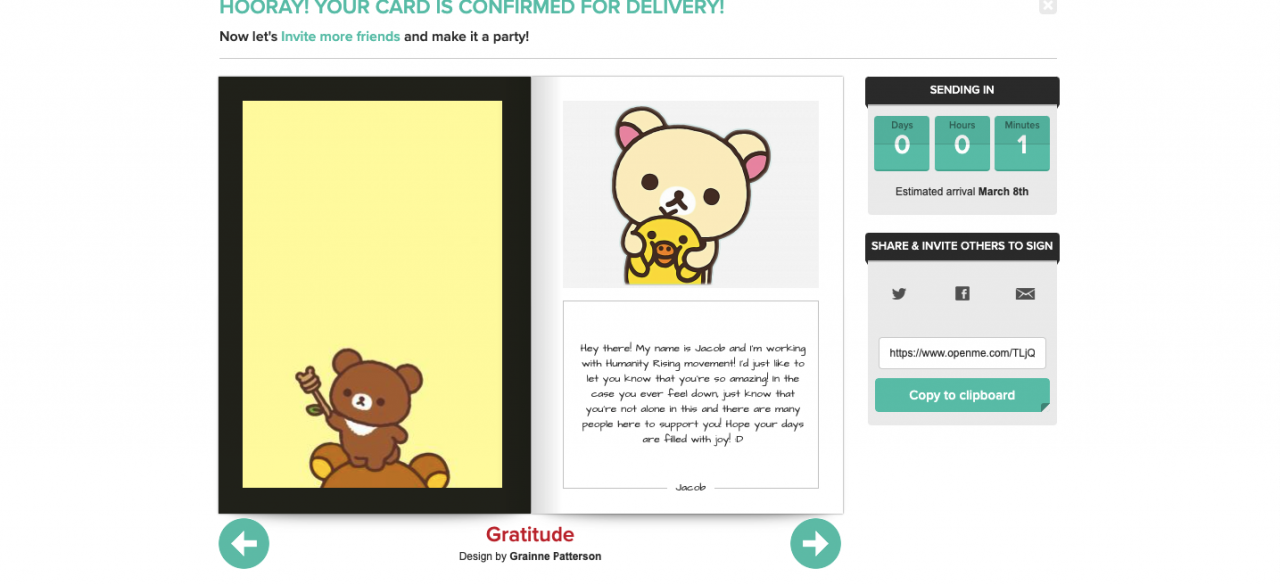1280x585 pixels.
Task: Click the Days countdown tile
Action: point(902,143)
